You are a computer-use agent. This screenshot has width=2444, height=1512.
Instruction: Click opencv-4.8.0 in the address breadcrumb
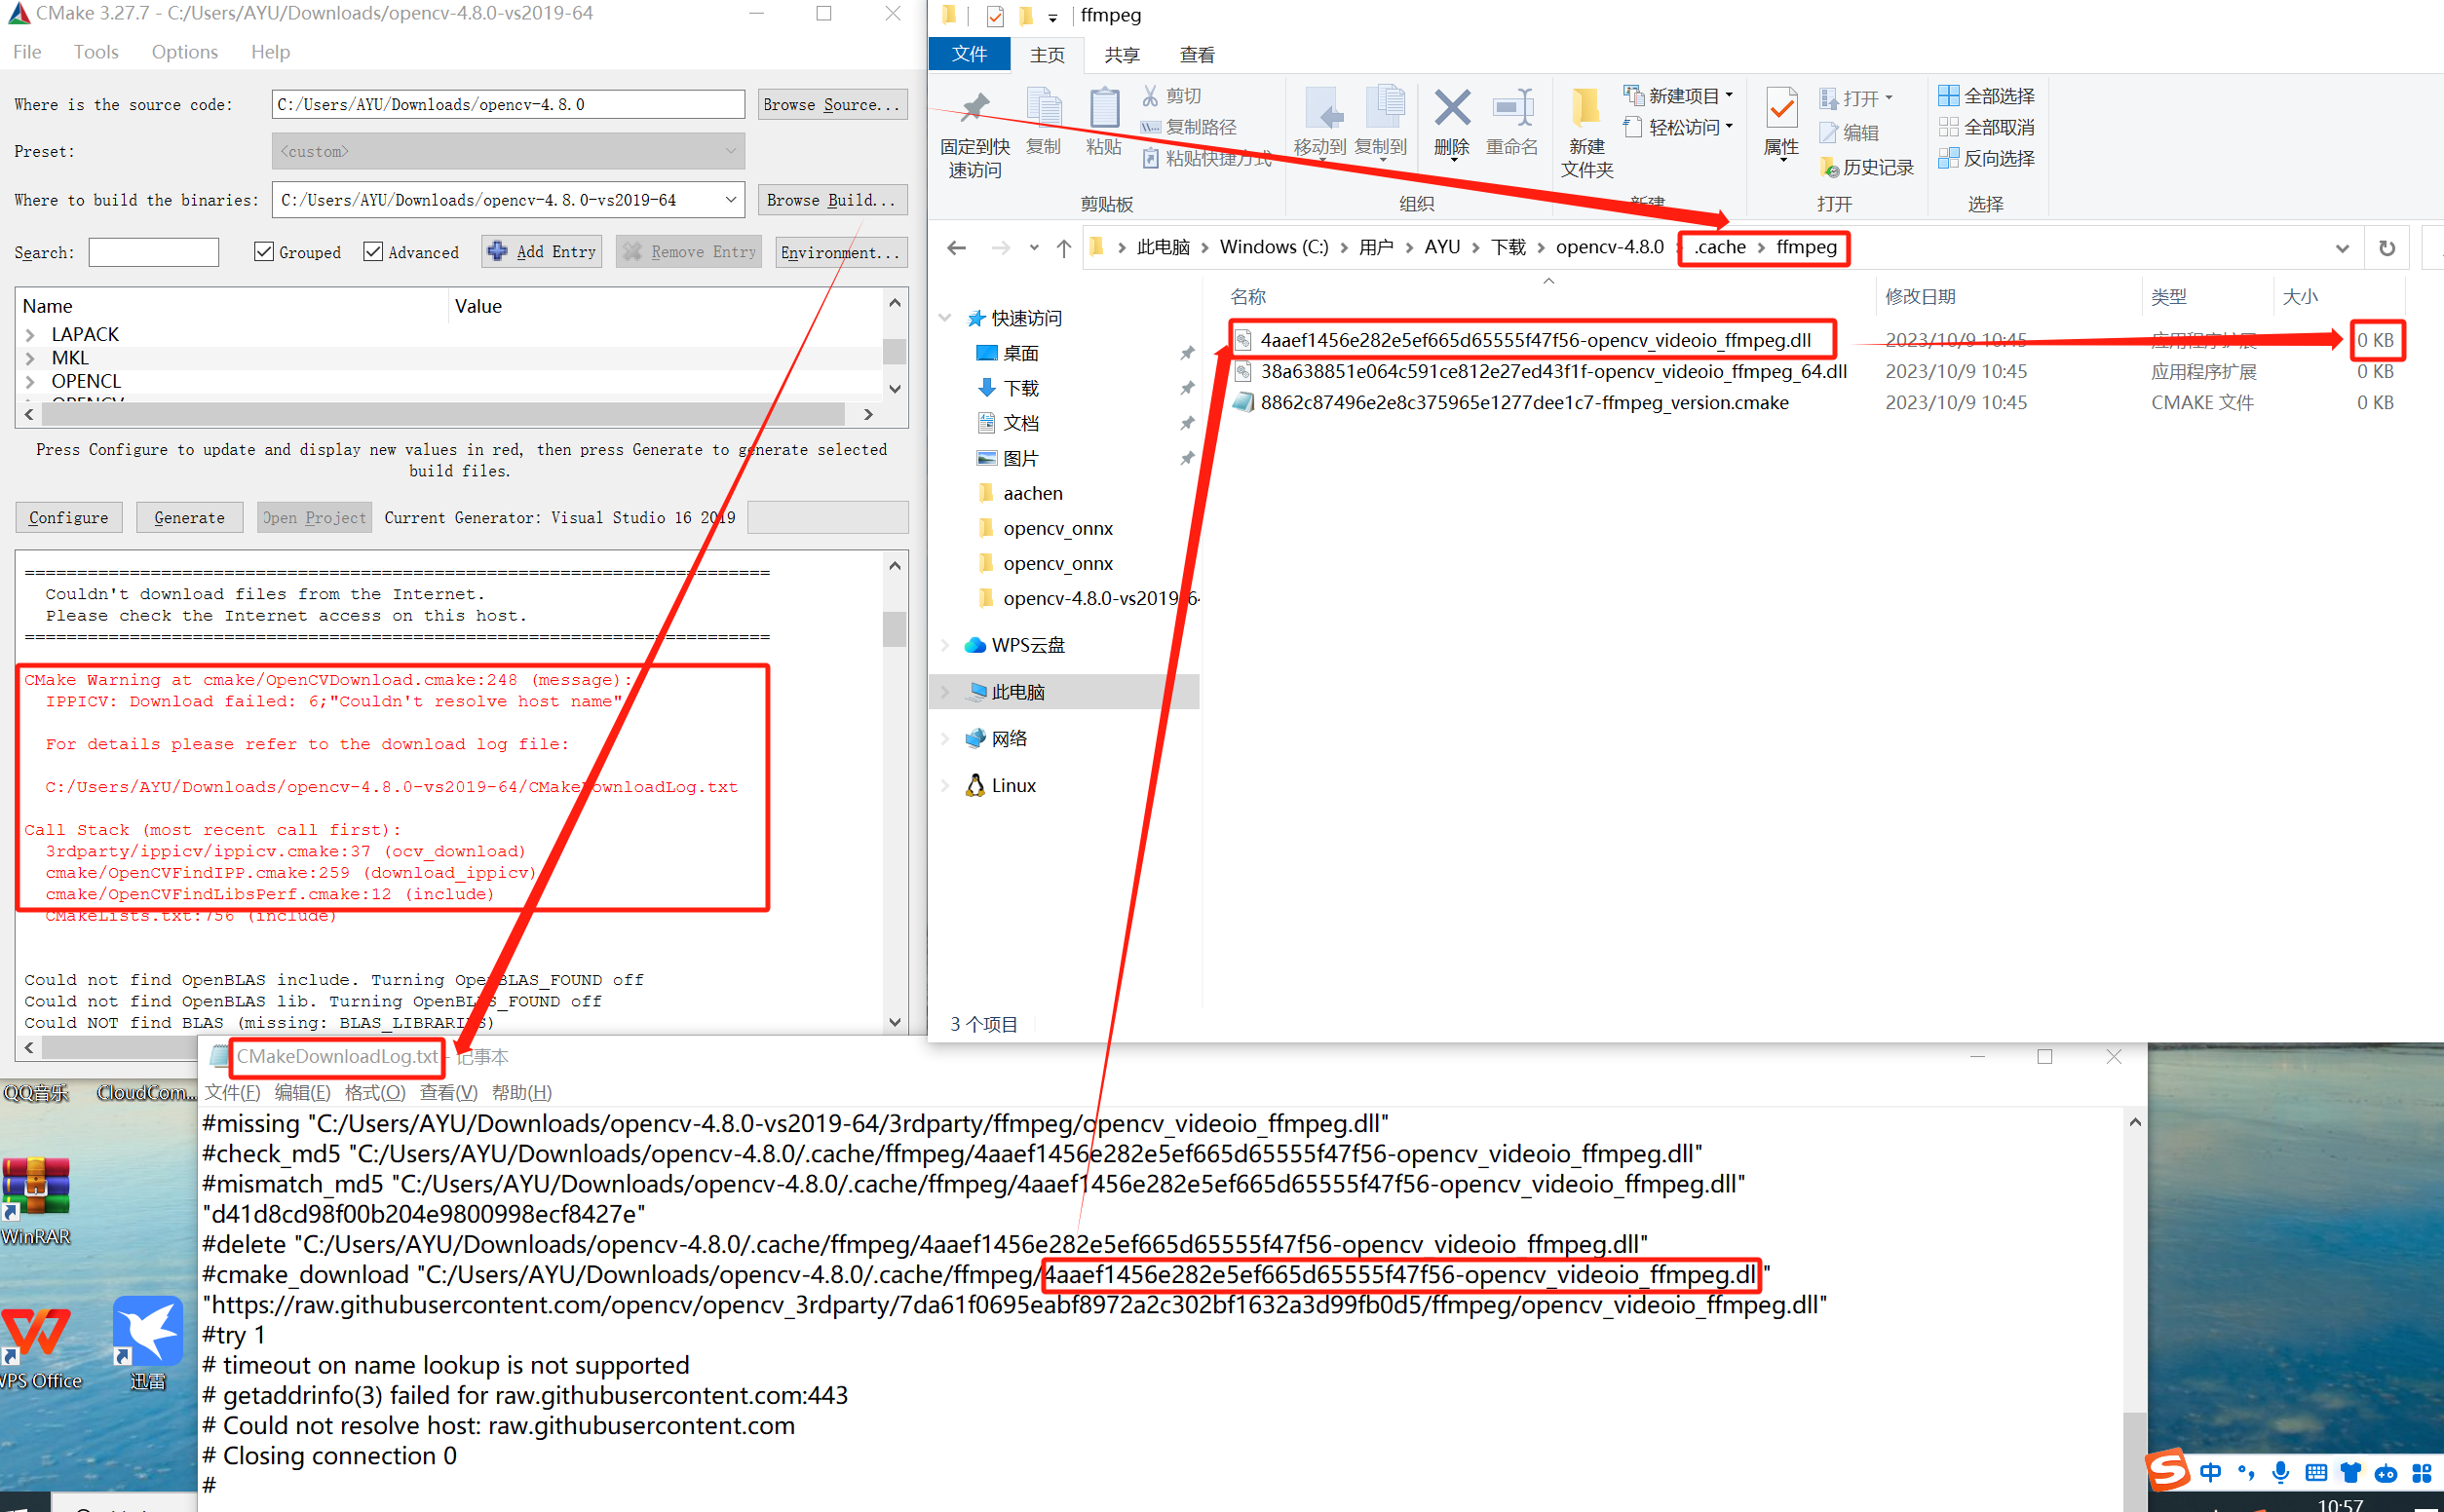1609,247
